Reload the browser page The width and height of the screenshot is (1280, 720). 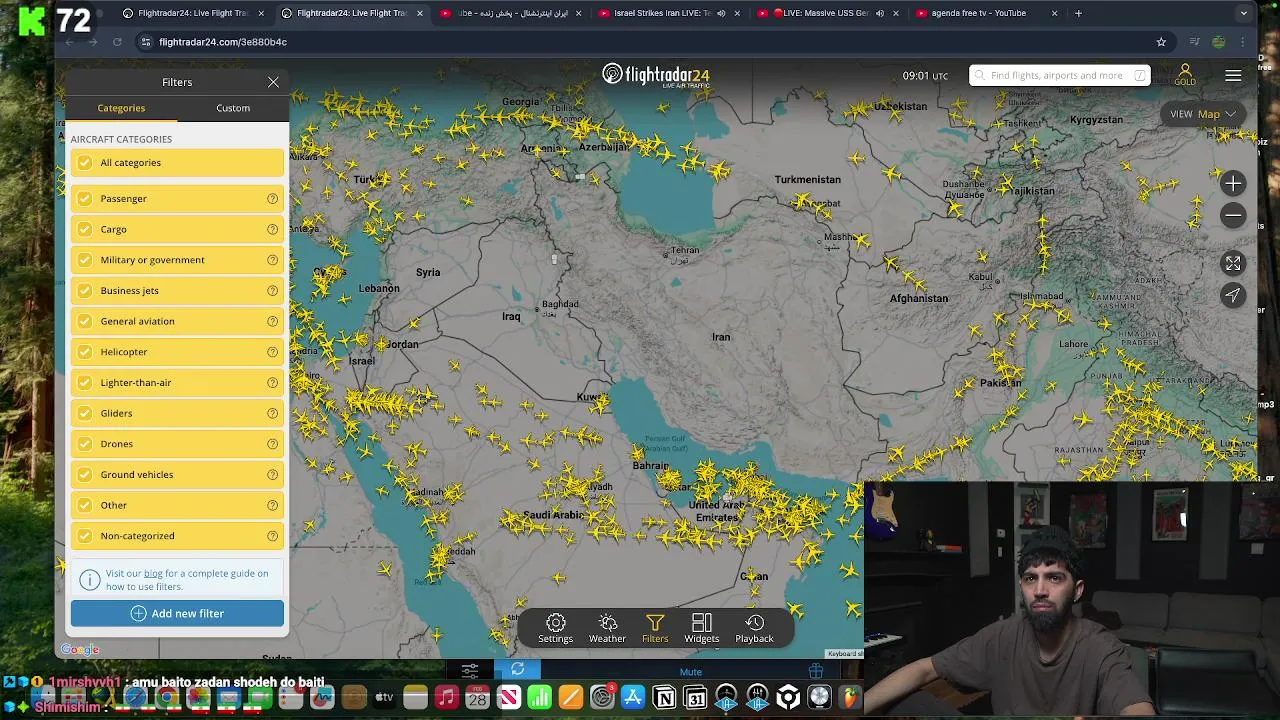pyautogui.click(x=117, y=42)
